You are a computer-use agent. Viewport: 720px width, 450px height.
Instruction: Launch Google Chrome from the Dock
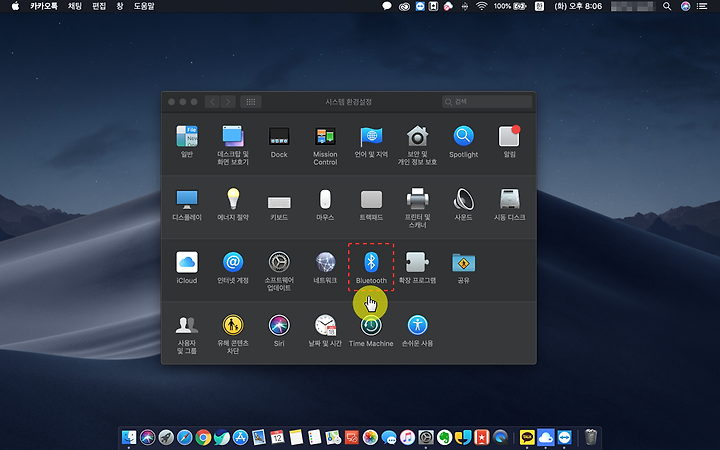pyautogui.click(x=203, y=437)
